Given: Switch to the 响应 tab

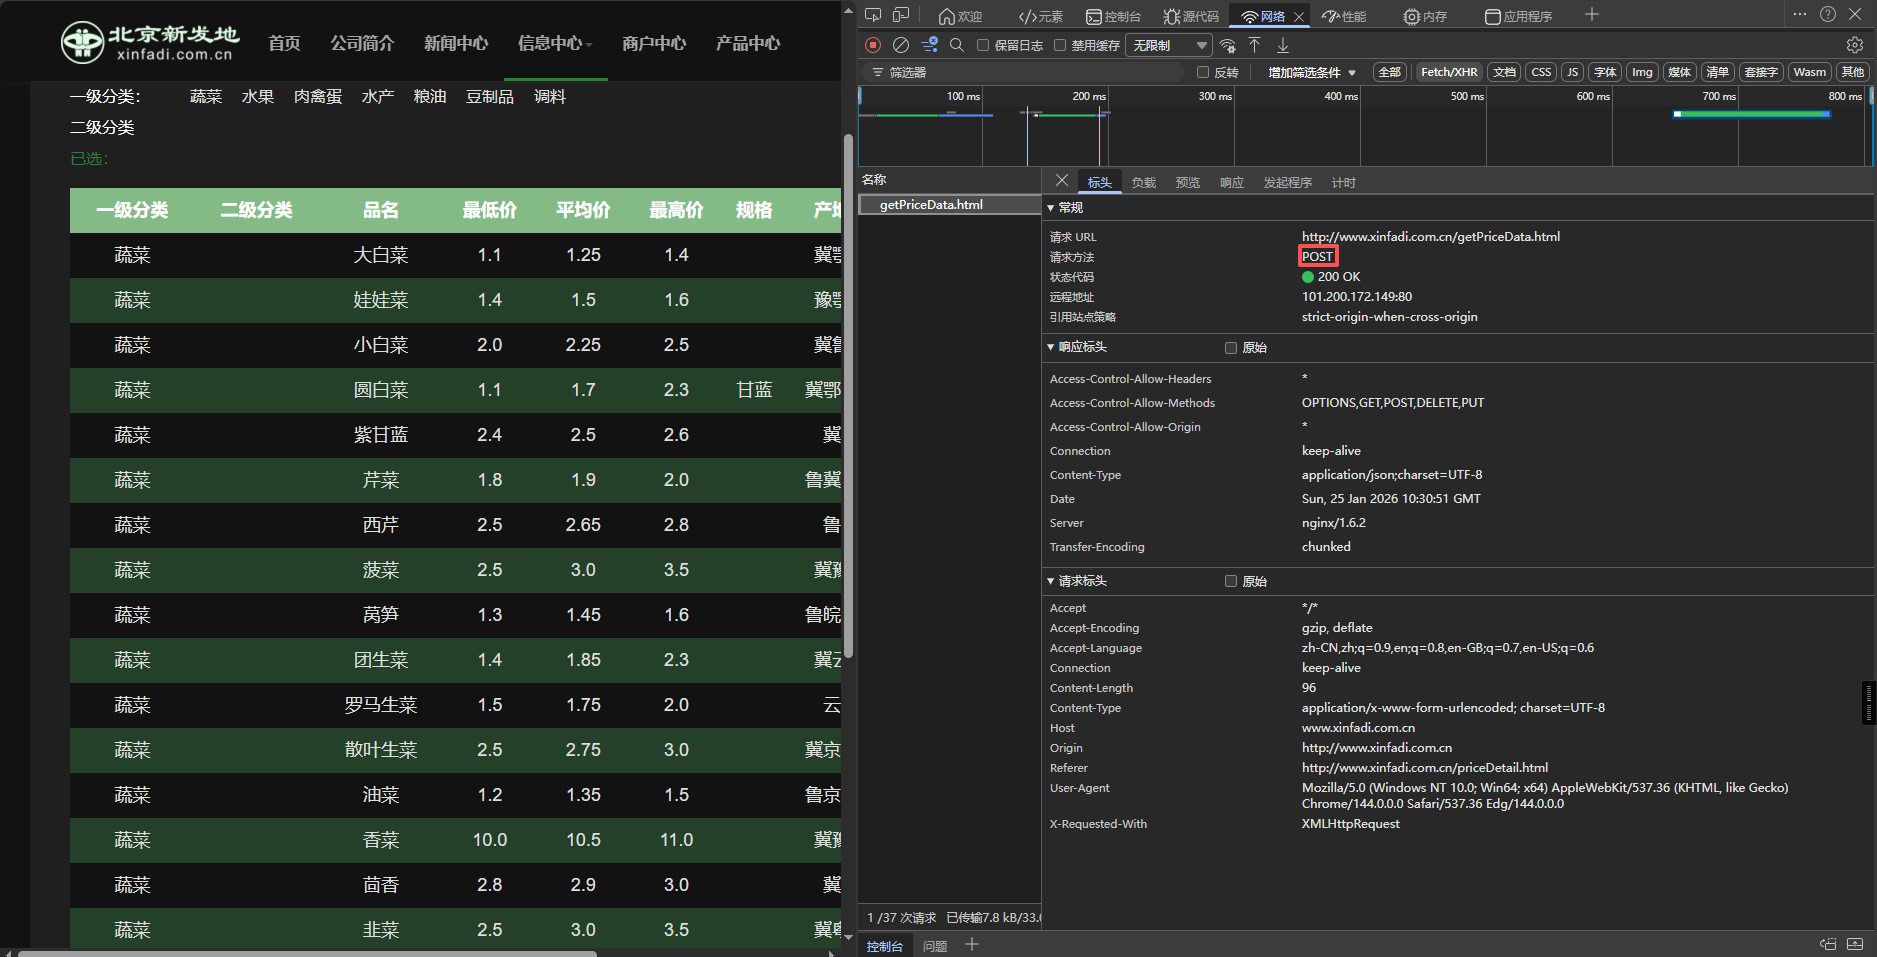Looking at the screenshot, I should pos(1231,183).
